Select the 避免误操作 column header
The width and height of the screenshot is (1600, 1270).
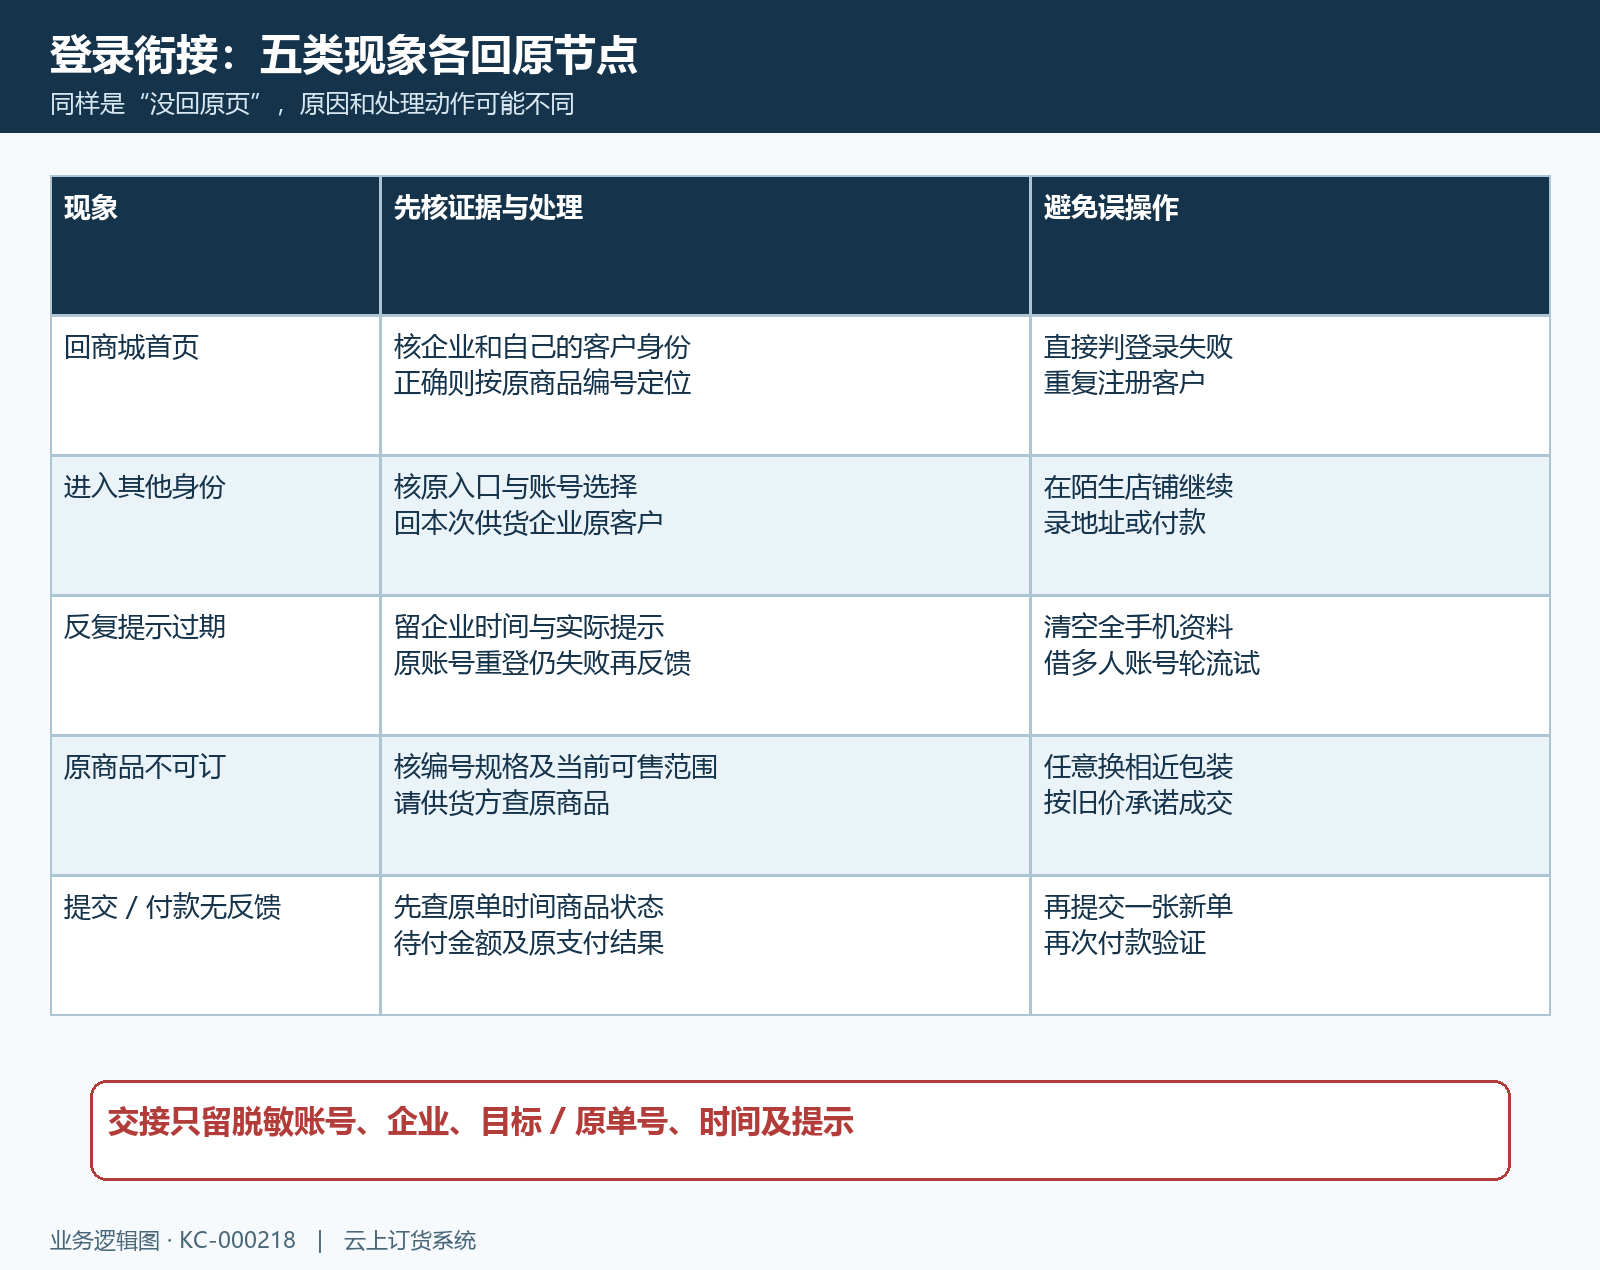click(x=1290, y=246)
